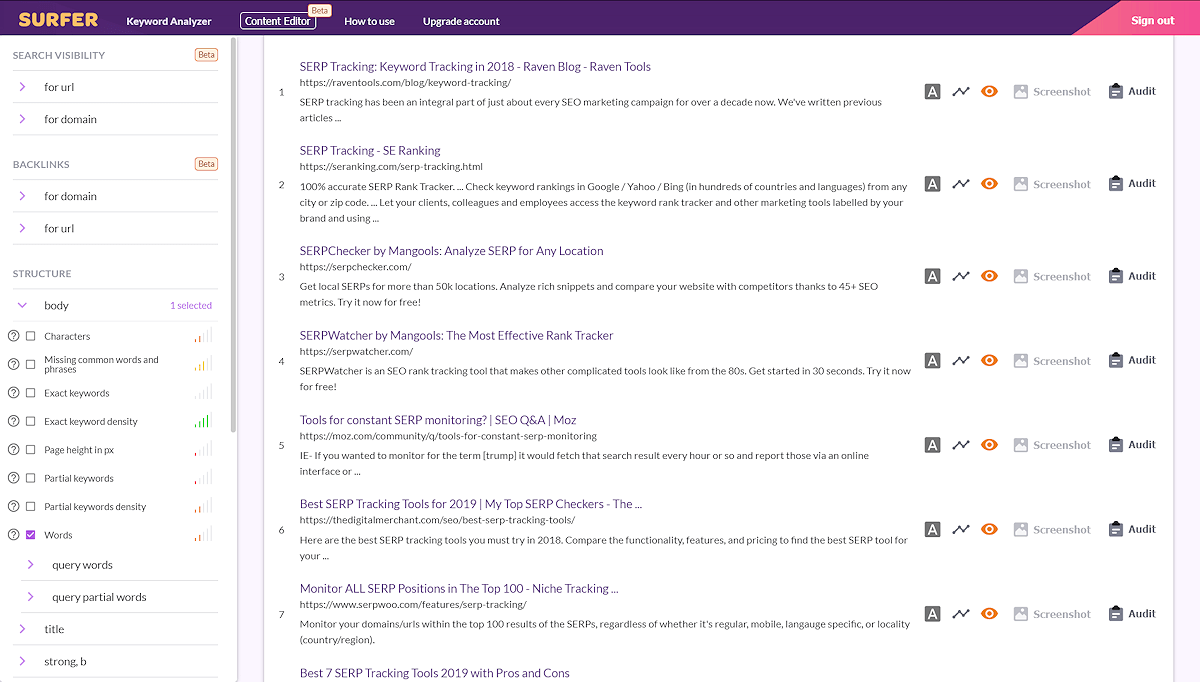Expand the for domain section under Backlinks

(x=23, y=196)
